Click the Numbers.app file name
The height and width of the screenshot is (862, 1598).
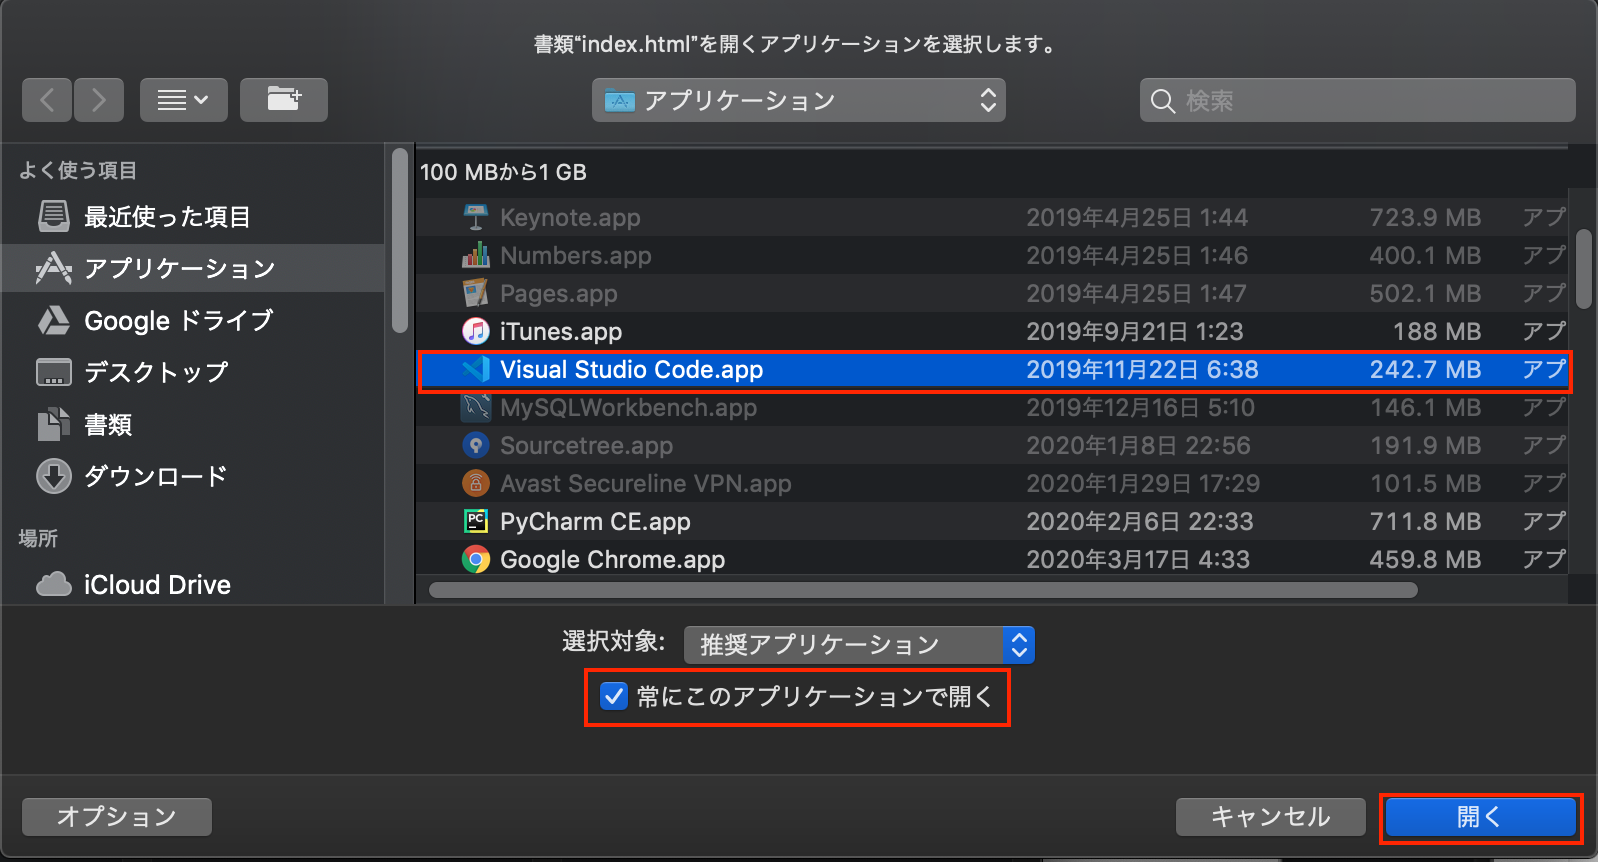click(x=576, y=255)
